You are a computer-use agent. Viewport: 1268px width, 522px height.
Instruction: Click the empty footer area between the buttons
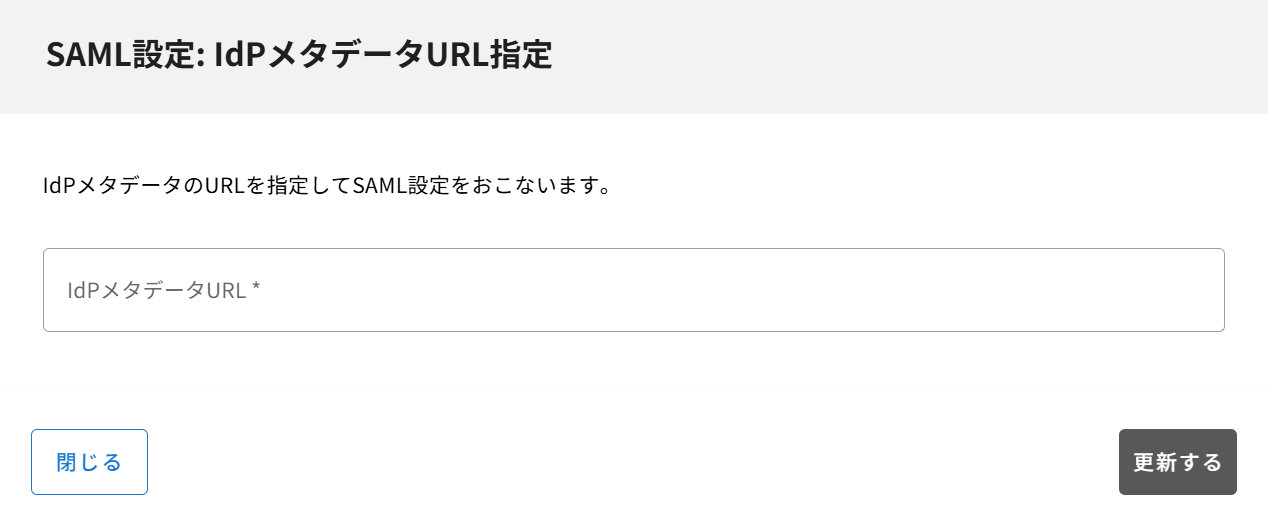[633, 462]
